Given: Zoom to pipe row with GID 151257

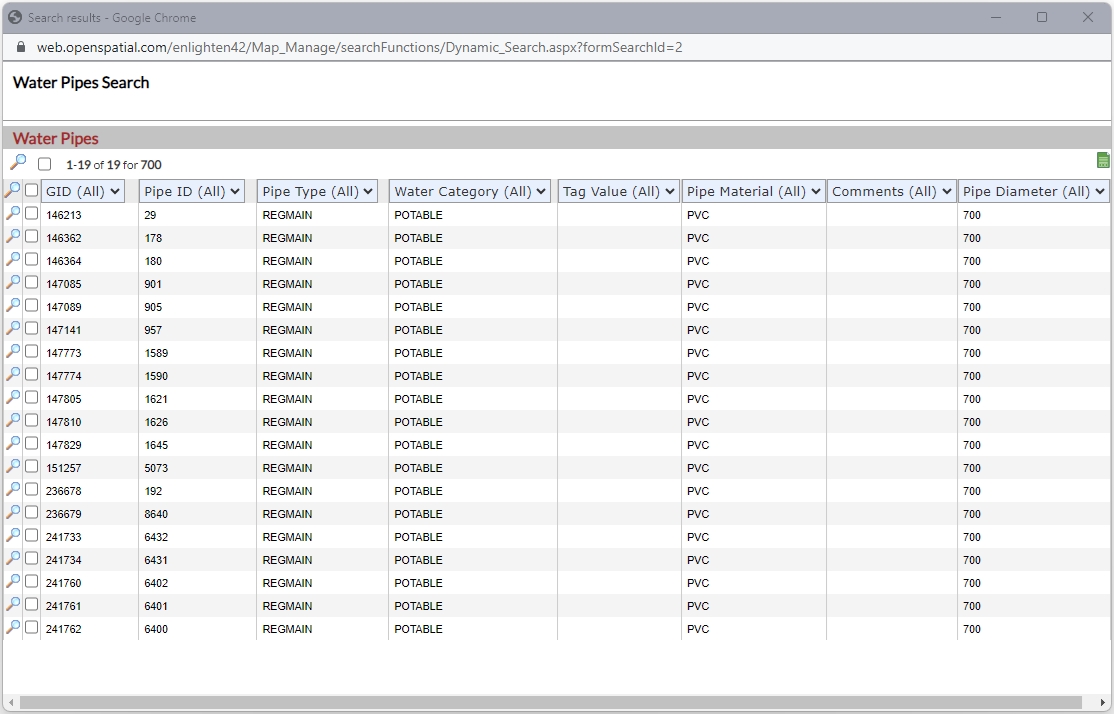Looking at the screenshot, I should (x=13, y=466).
